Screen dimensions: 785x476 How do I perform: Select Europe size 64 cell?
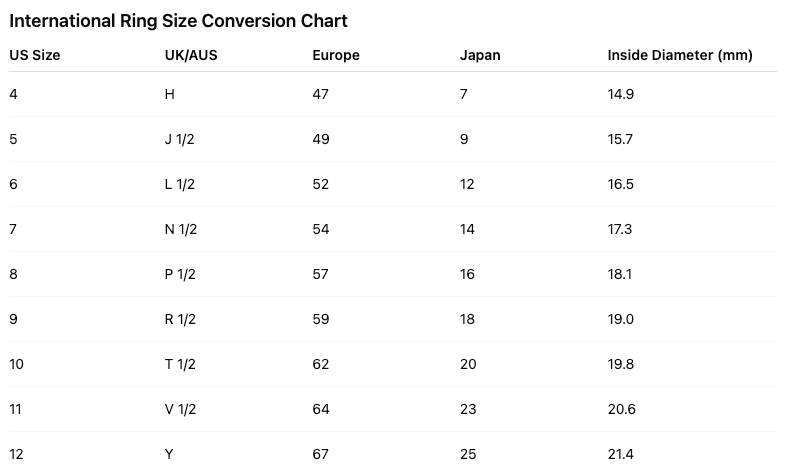click(x=321, y=409)
